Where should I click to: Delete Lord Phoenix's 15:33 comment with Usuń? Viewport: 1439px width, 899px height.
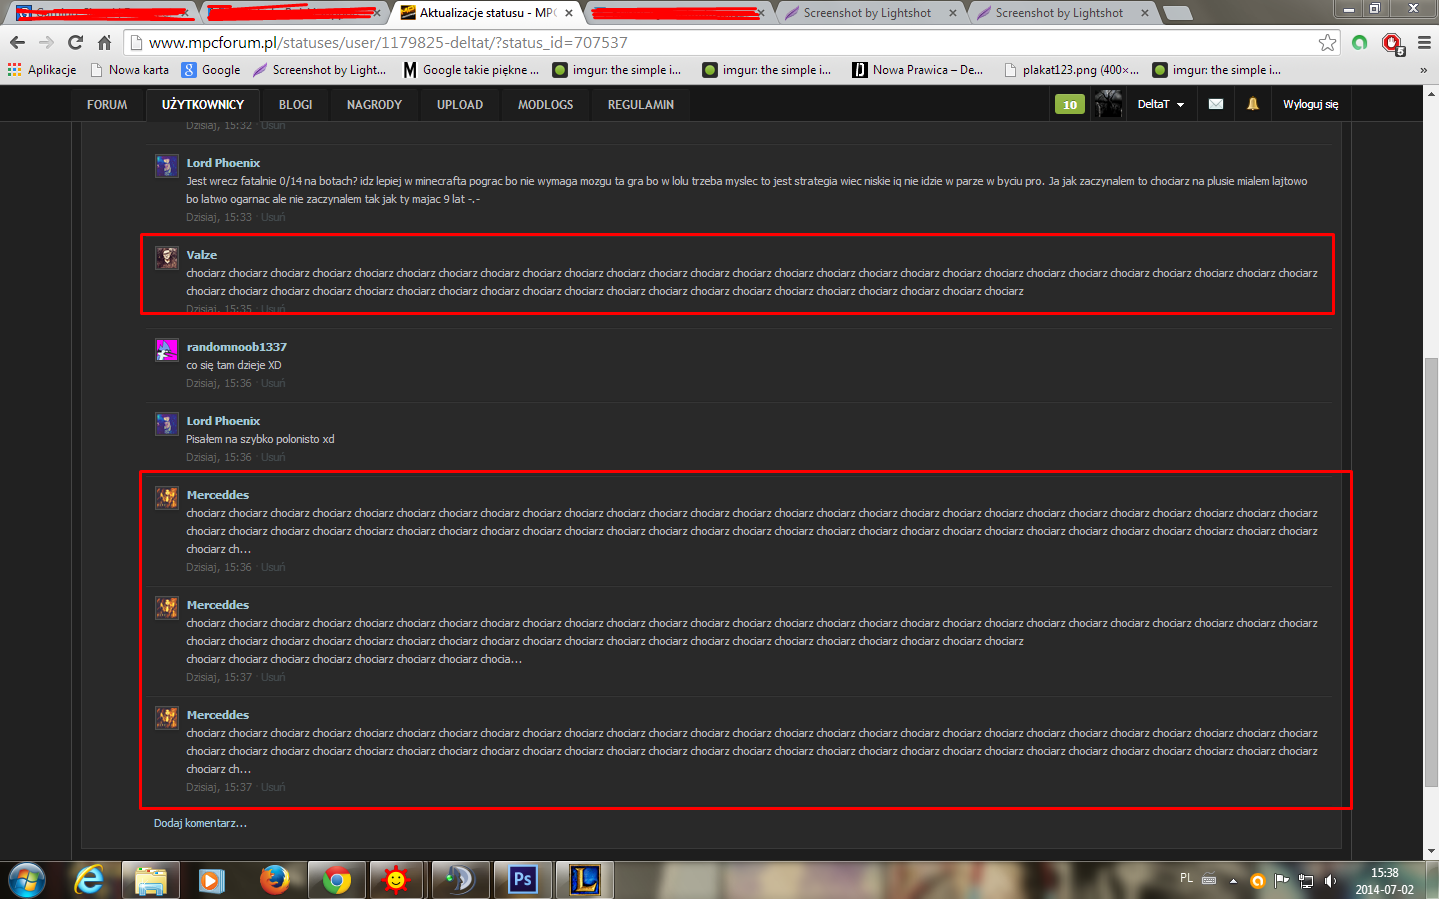(273, 217)
